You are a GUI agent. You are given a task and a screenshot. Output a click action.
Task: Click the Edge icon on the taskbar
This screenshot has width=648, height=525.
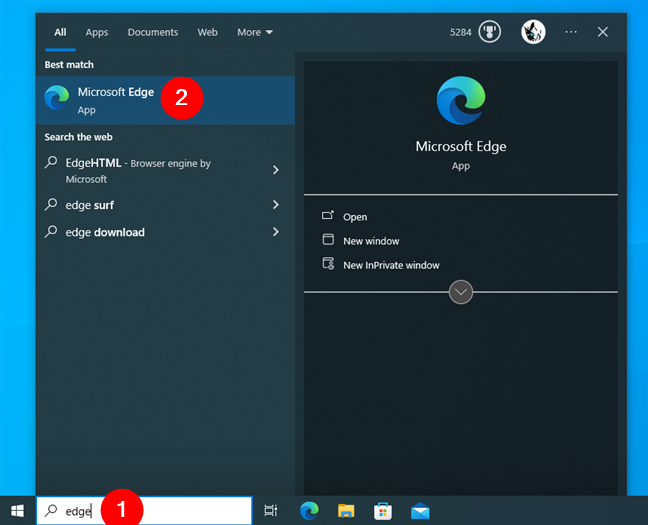tap(310, 511)
